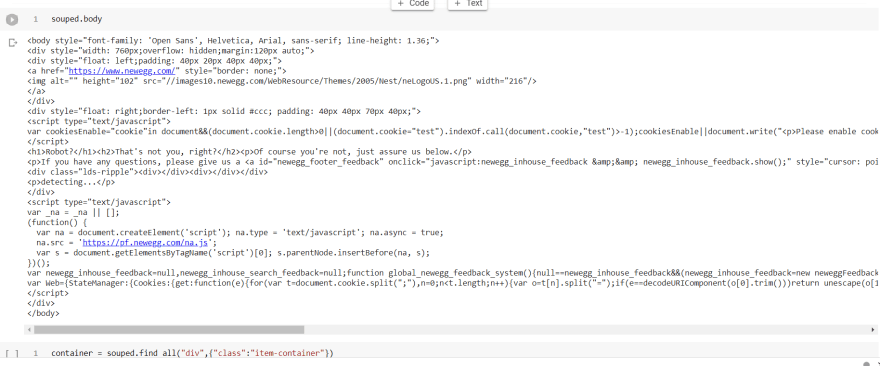
Task: Click the scrollbar left arrow
Action: [29, 330]
